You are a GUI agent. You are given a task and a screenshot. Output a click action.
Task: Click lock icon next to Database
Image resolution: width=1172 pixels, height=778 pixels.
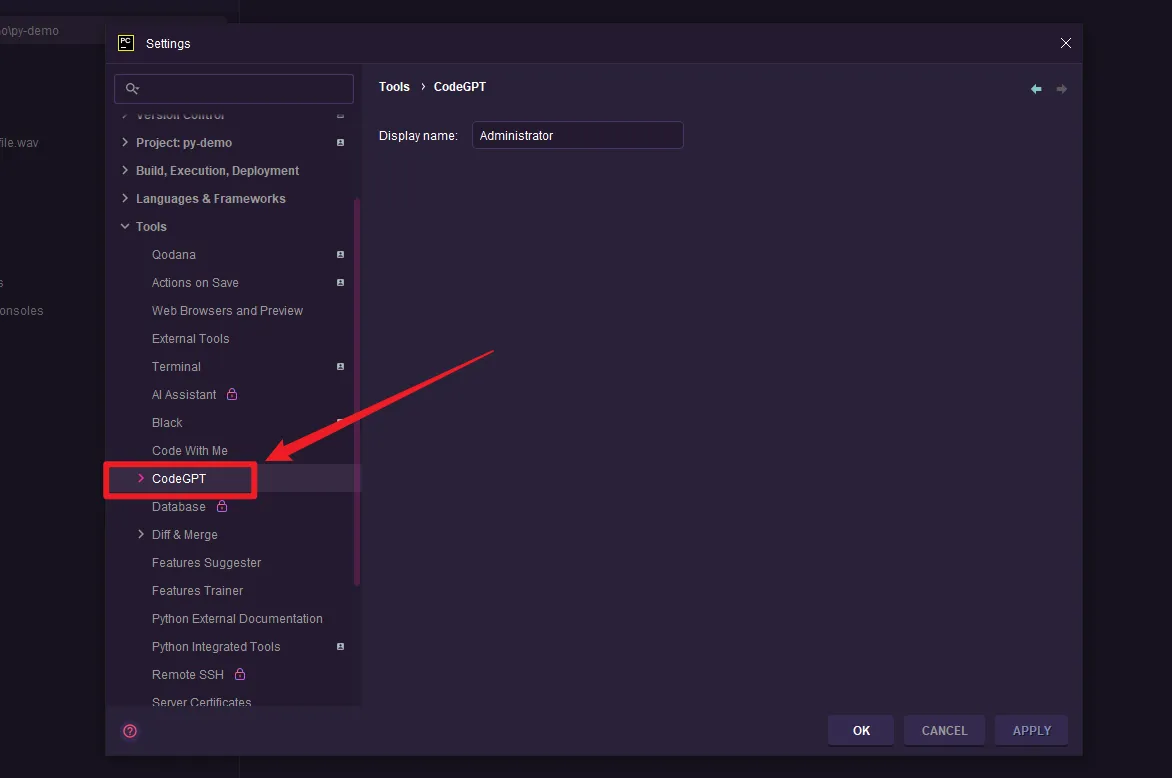pyautogui.click(x=222, y=507)
